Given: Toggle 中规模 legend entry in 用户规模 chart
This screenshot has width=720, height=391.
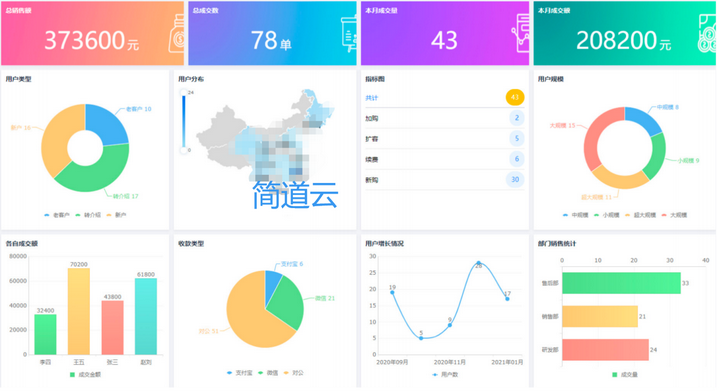Looking at the screenshot, I should tap(575, 215).
